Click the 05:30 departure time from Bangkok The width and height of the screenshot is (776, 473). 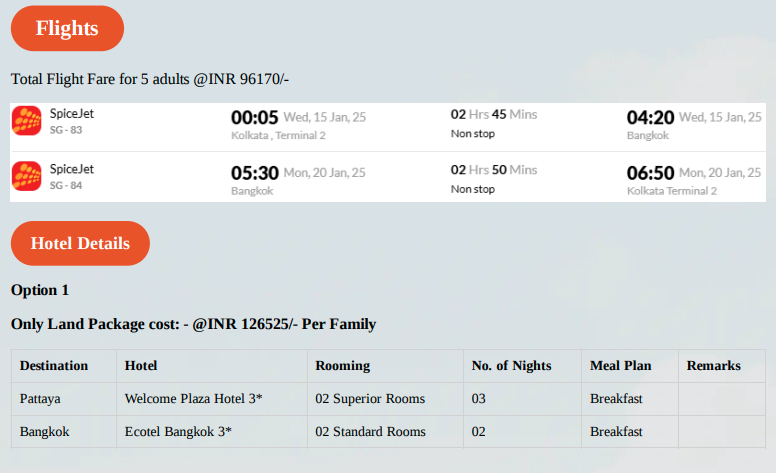coord(255,173)
